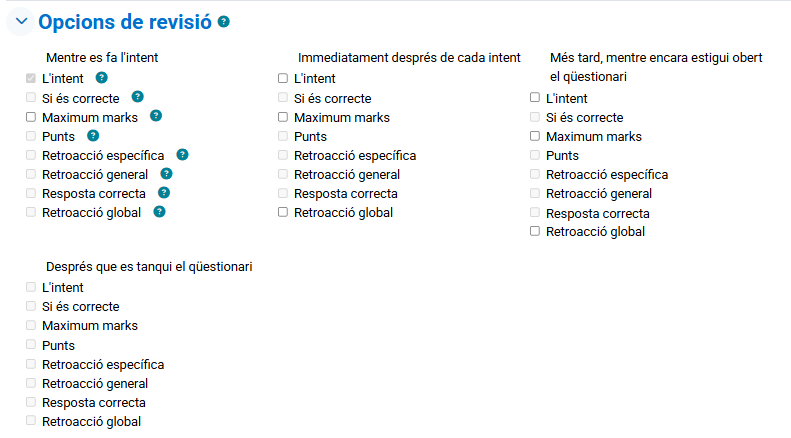Enable Retroacció global under Més tard column
Viewport: 791px width, 438px height.
pos(535,232)
